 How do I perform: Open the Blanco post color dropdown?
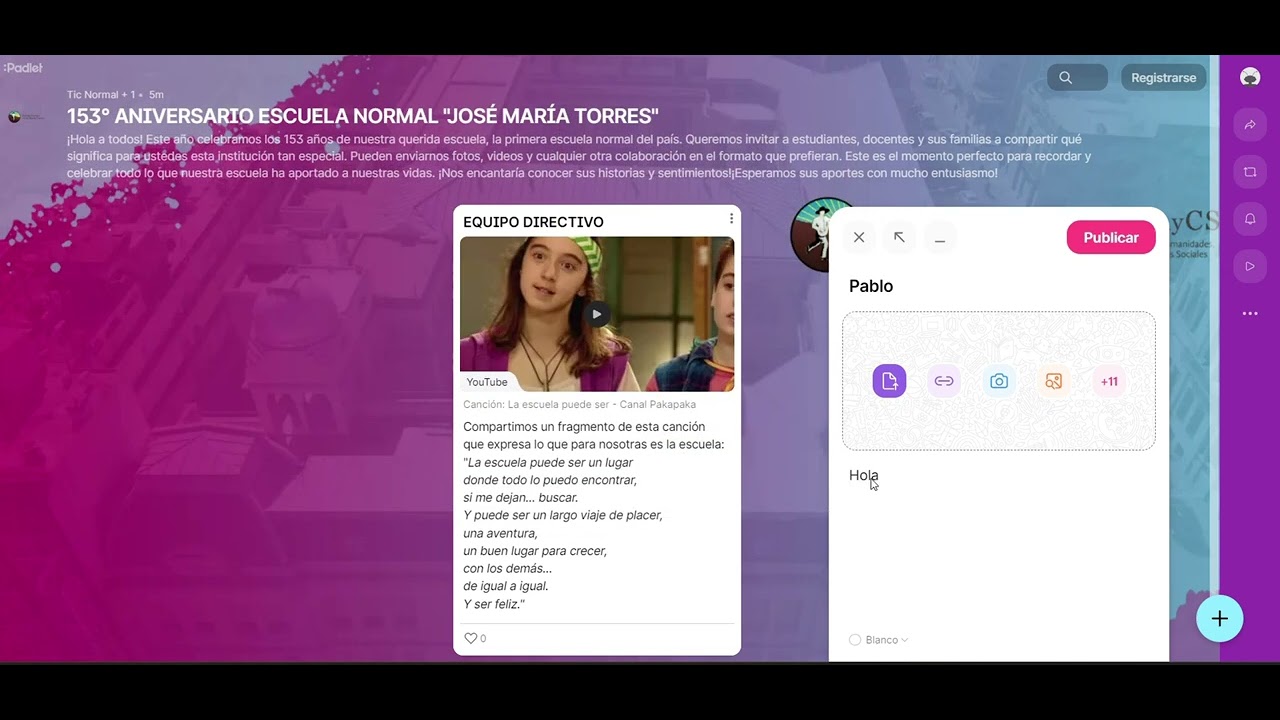point(879,640)
